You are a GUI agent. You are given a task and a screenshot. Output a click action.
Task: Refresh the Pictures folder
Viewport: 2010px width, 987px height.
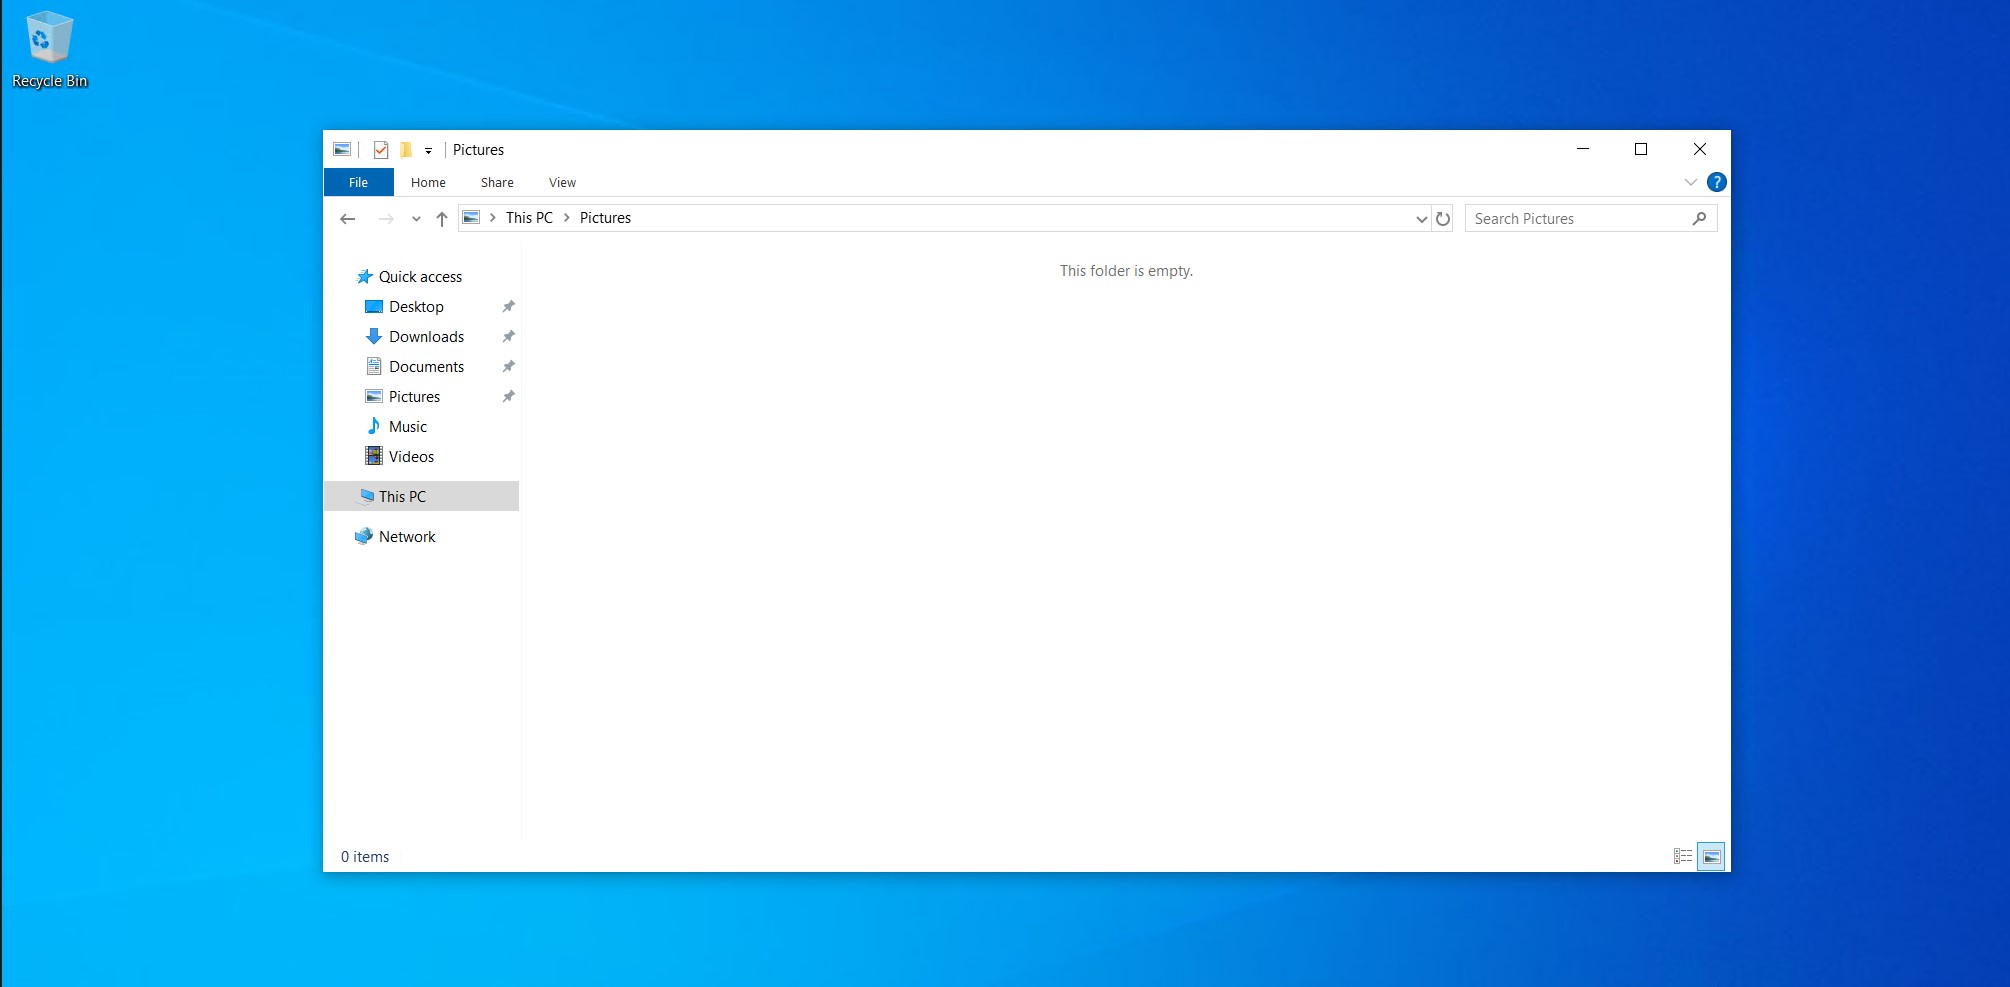[x=1443, y=219]
